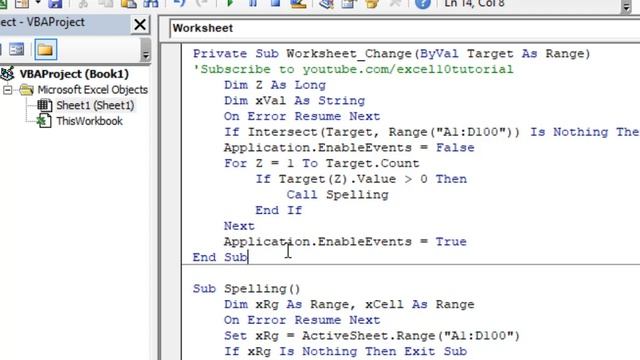Click the Dim Z As Long line
This screenshot has width=640, height=360.
point(275,85)
